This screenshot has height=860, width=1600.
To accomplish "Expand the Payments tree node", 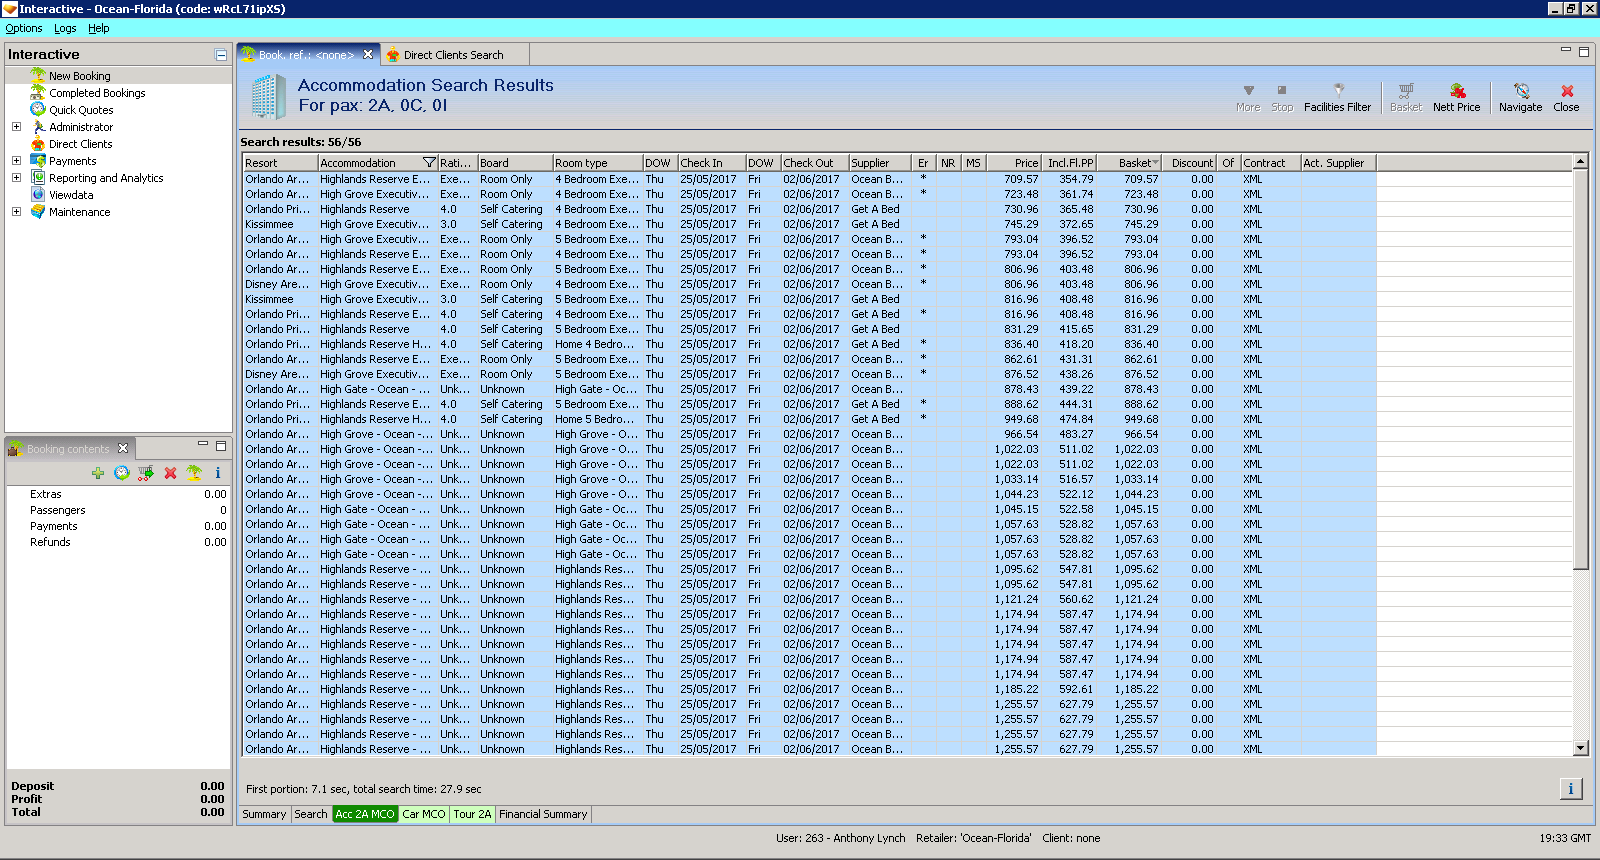I will (16, 161).
